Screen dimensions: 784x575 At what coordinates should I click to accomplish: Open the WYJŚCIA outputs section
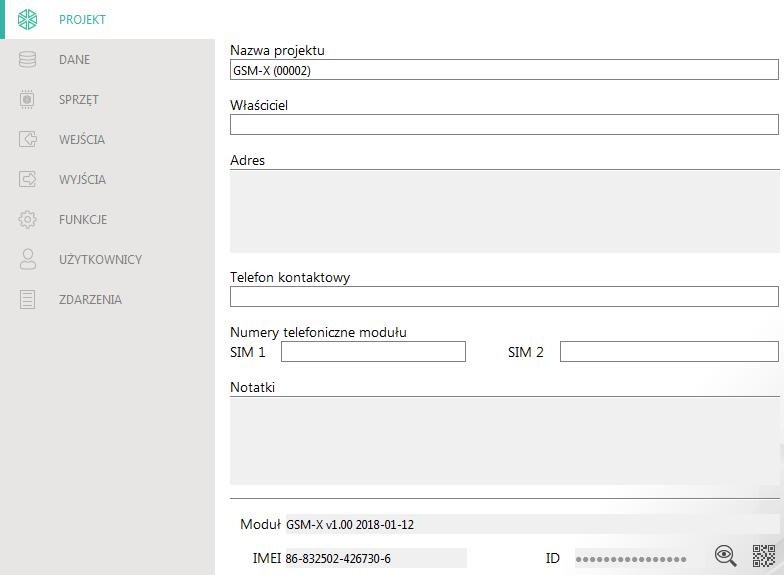pyautogui.click(x=108, y=180)
